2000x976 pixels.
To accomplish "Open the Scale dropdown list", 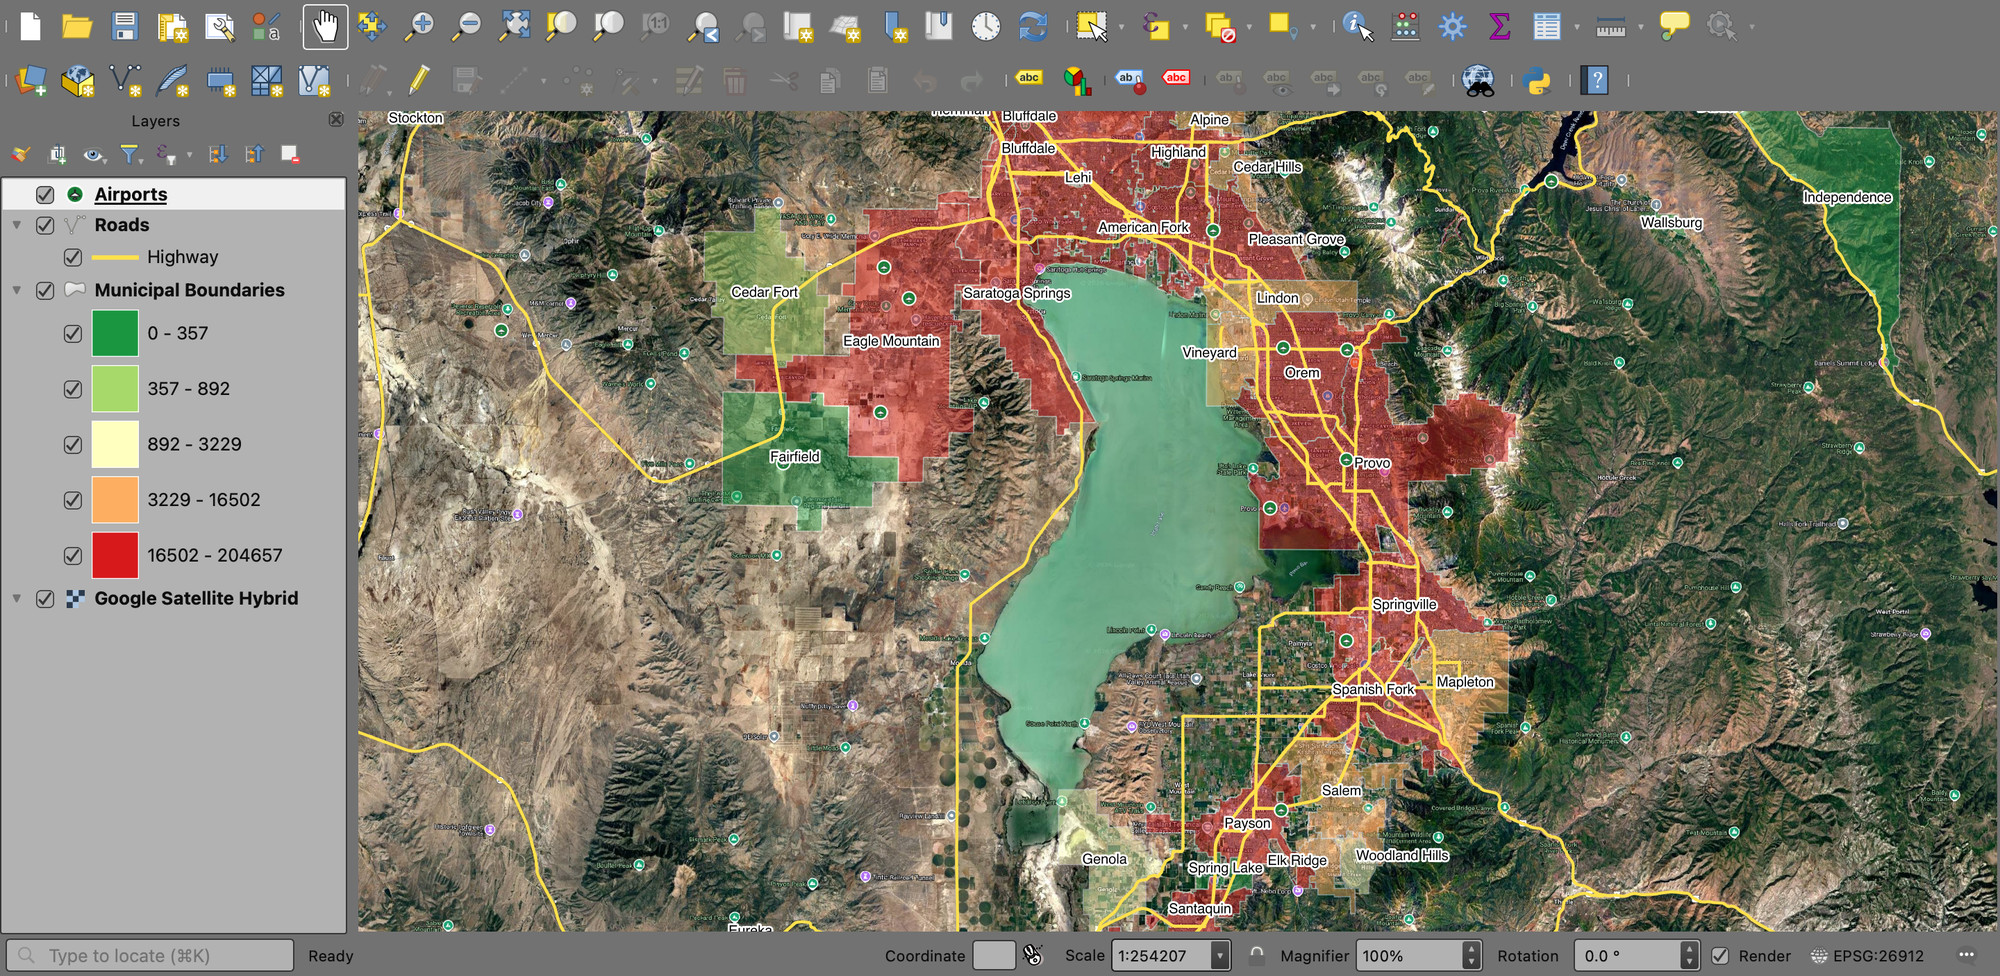I will (1220, 956).
